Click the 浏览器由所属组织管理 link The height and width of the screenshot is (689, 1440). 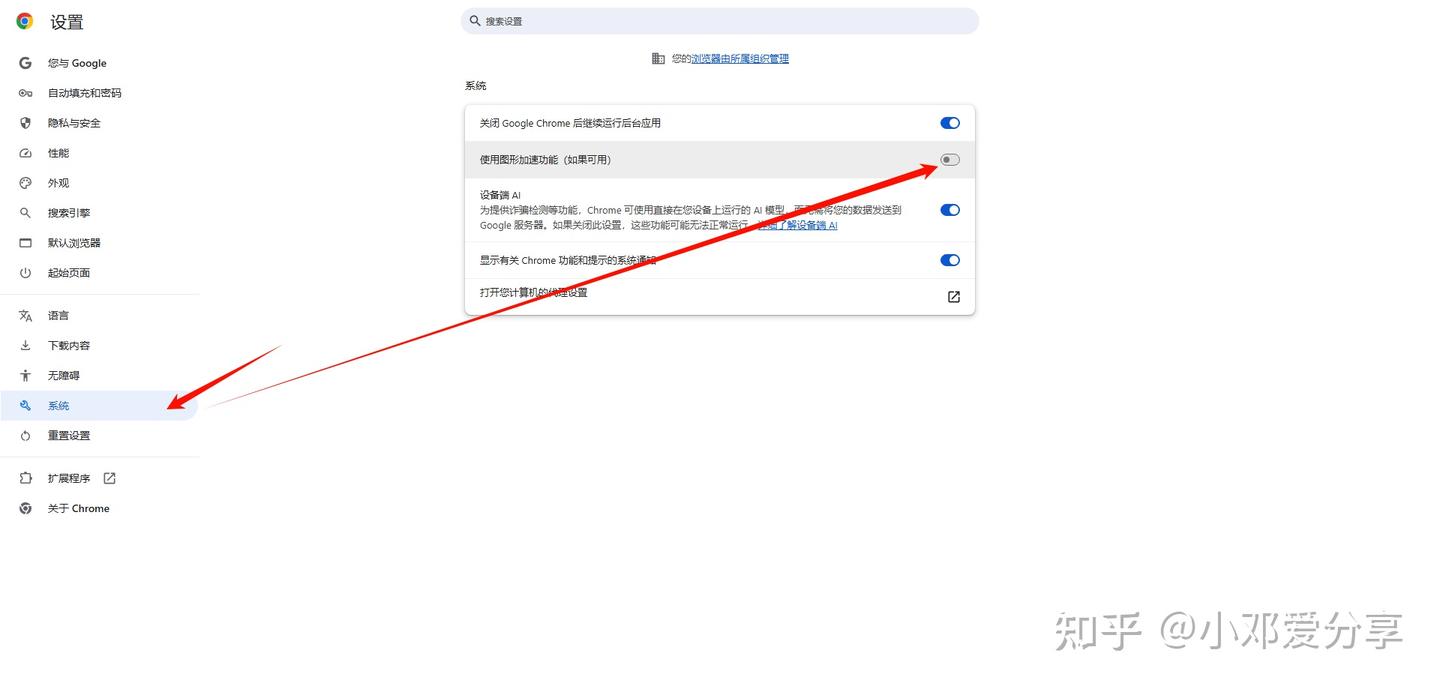click(740, 59)
